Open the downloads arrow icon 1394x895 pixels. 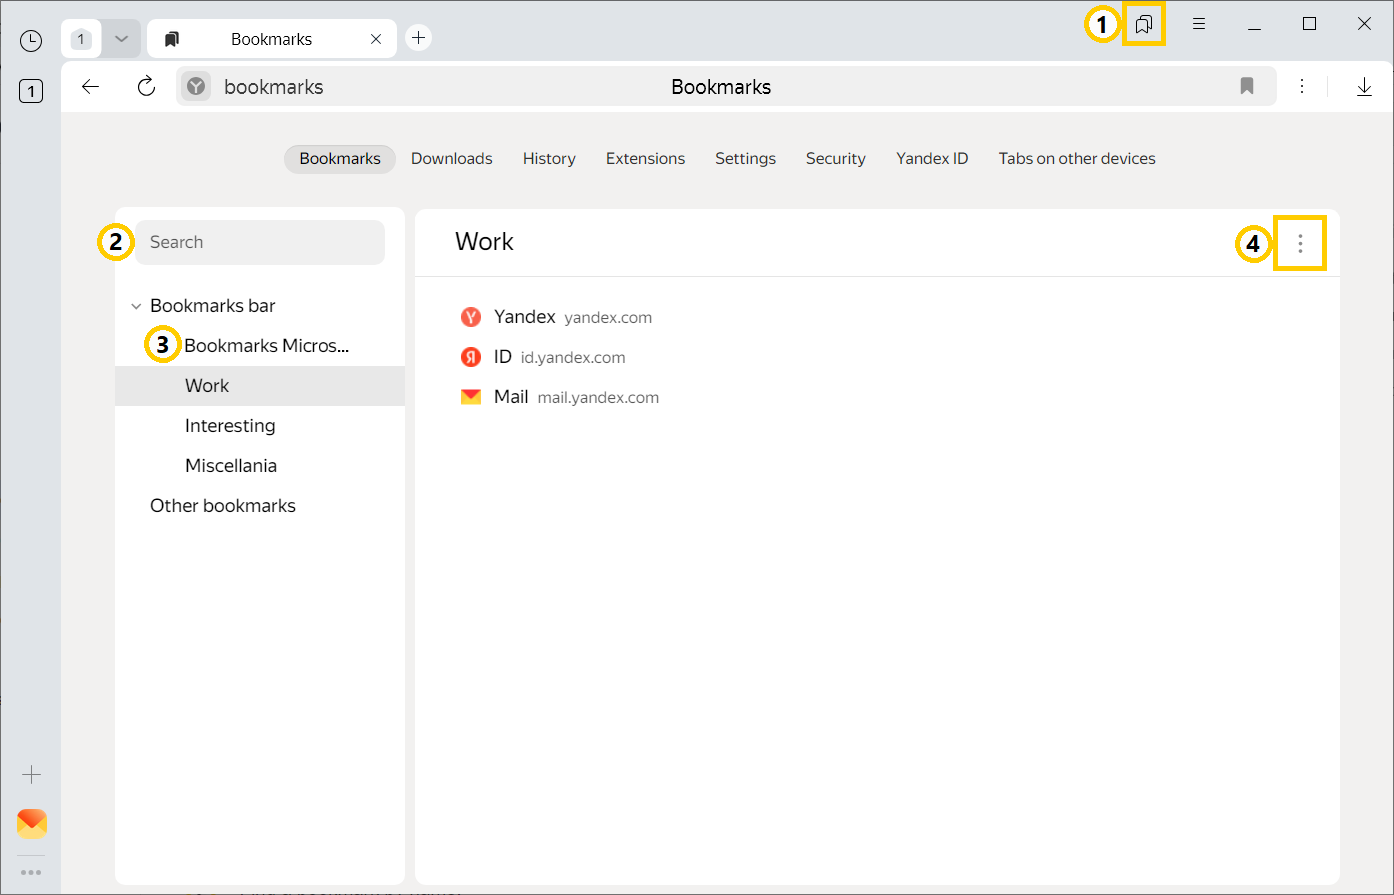pyautogui.click(x=1364, y=87)
